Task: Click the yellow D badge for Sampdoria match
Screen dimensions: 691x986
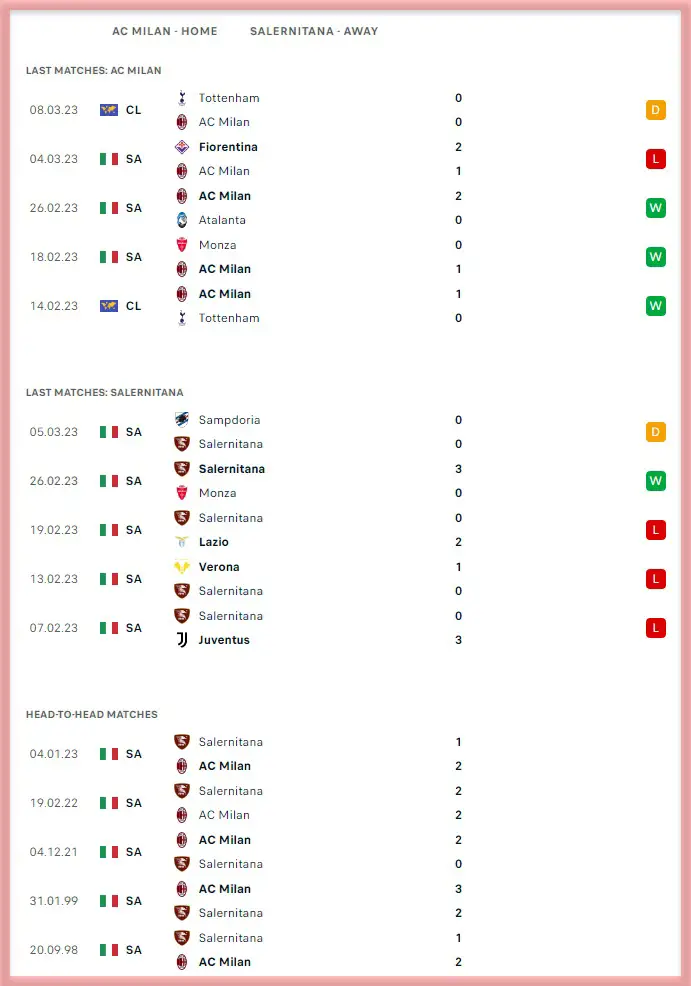Action: [x=656, y=432]
